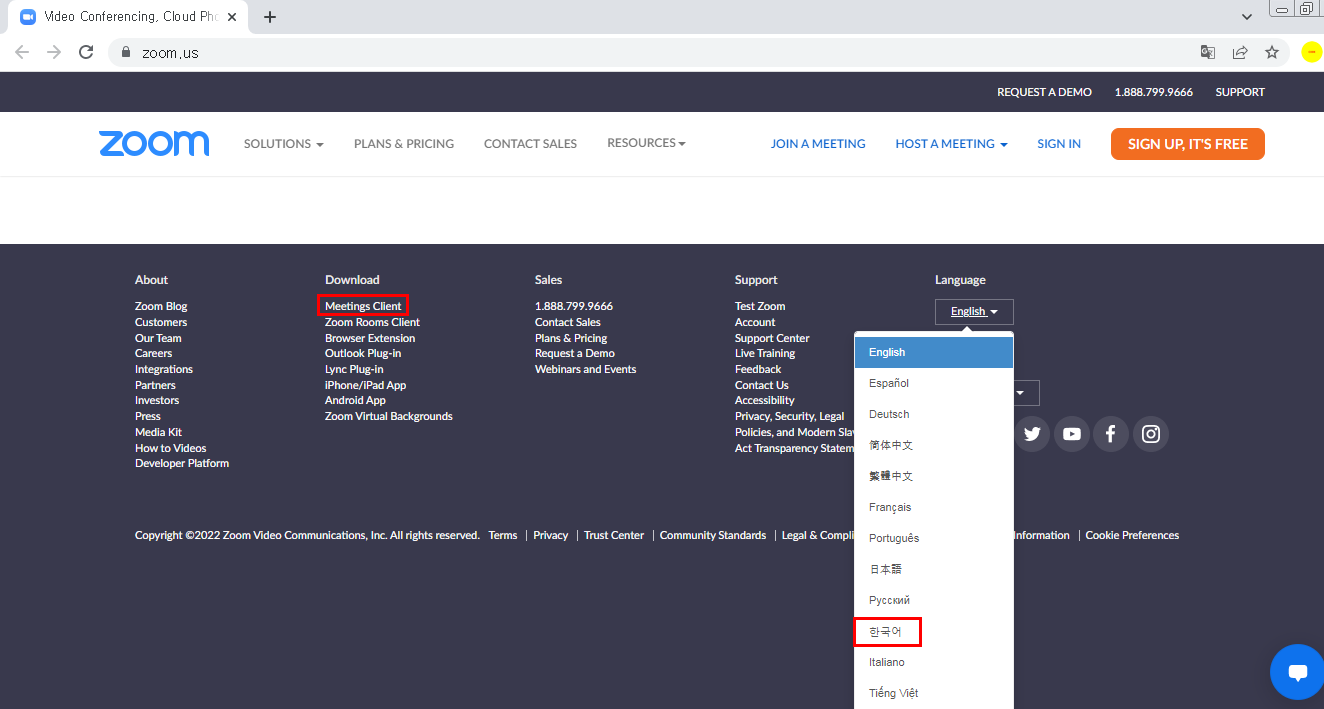Screen dimensions: 1324x709
Task: Open Live Training link
Action: pos(765,353)
